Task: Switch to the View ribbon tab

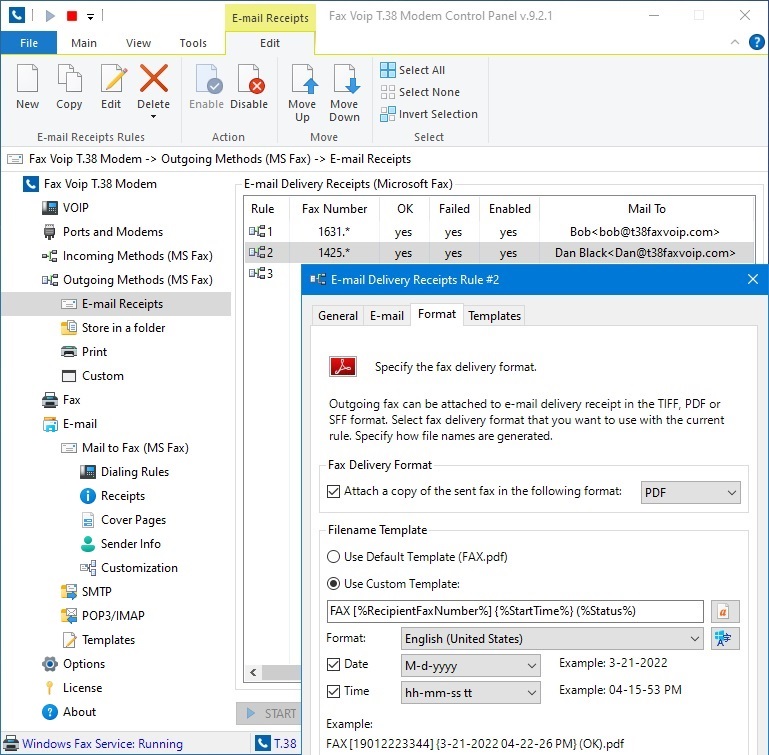Action: [138, 43]
